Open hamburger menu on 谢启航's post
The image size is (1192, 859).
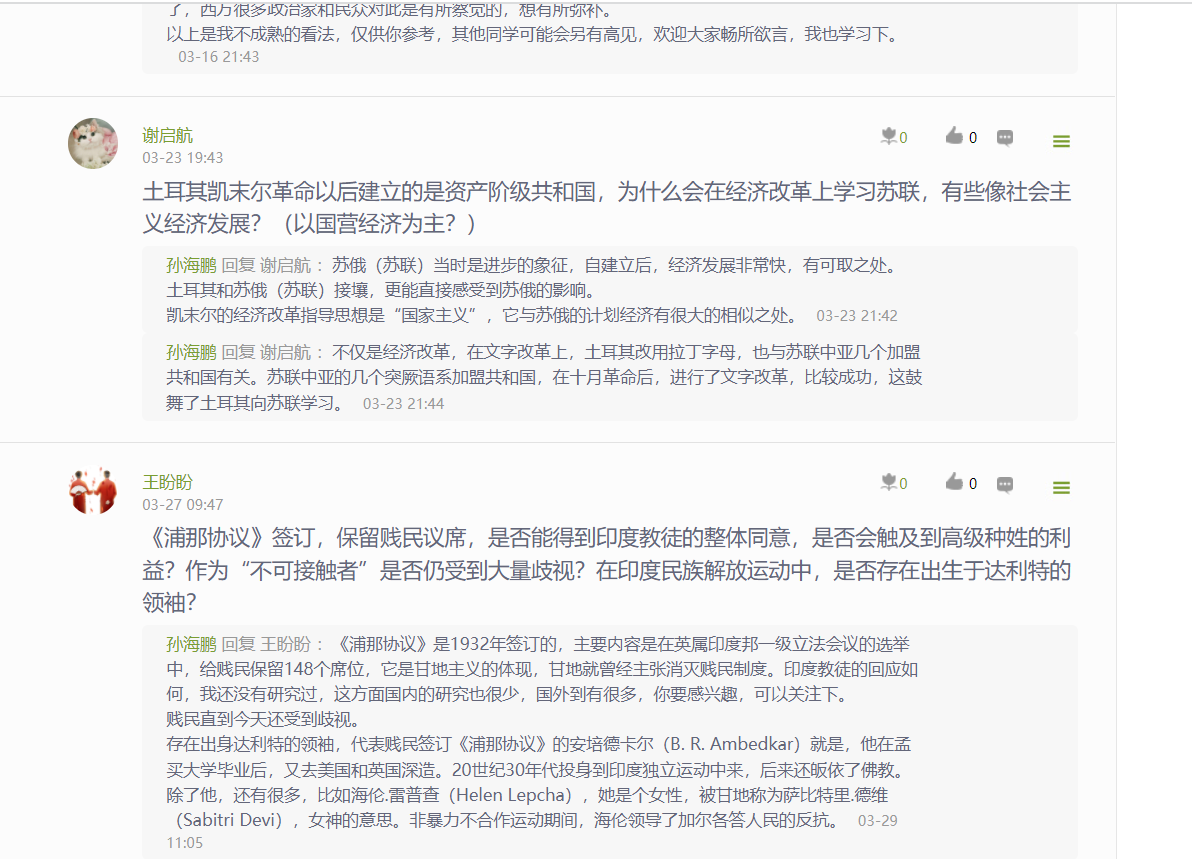pos(1061,142)
